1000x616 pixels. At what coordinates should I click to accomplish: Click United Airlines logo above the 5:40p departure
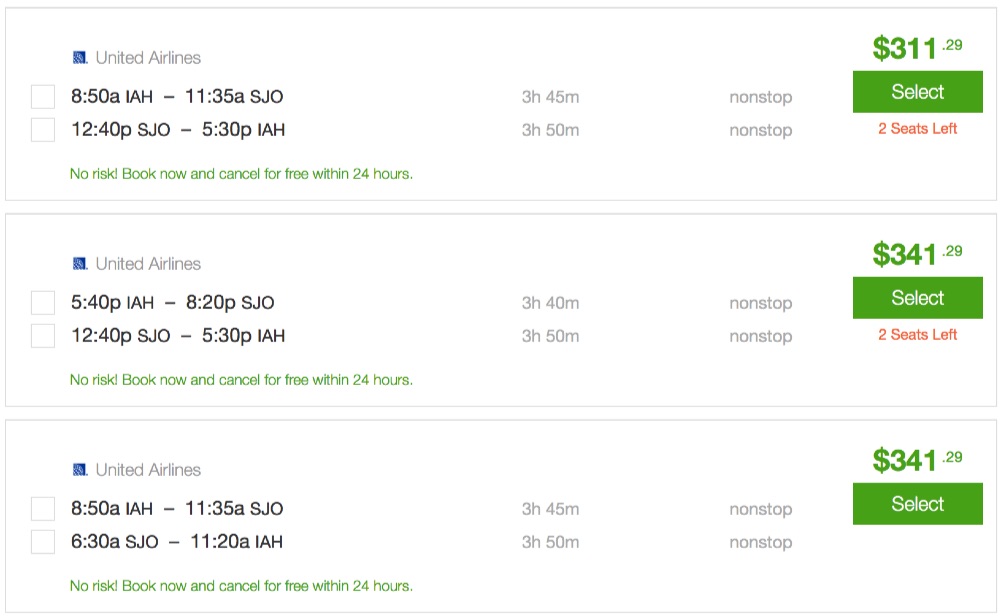coord(80,264)
